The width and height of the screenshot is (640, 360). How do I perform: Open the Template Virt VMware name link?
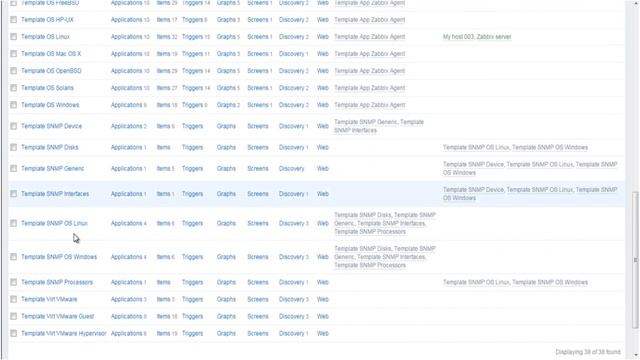pyautogui.click(x=49, y=299)
